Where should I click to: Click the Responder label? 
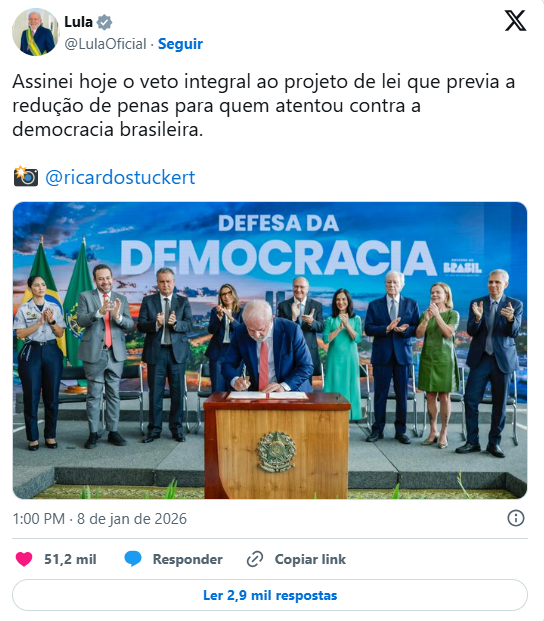tap(188, 559)
